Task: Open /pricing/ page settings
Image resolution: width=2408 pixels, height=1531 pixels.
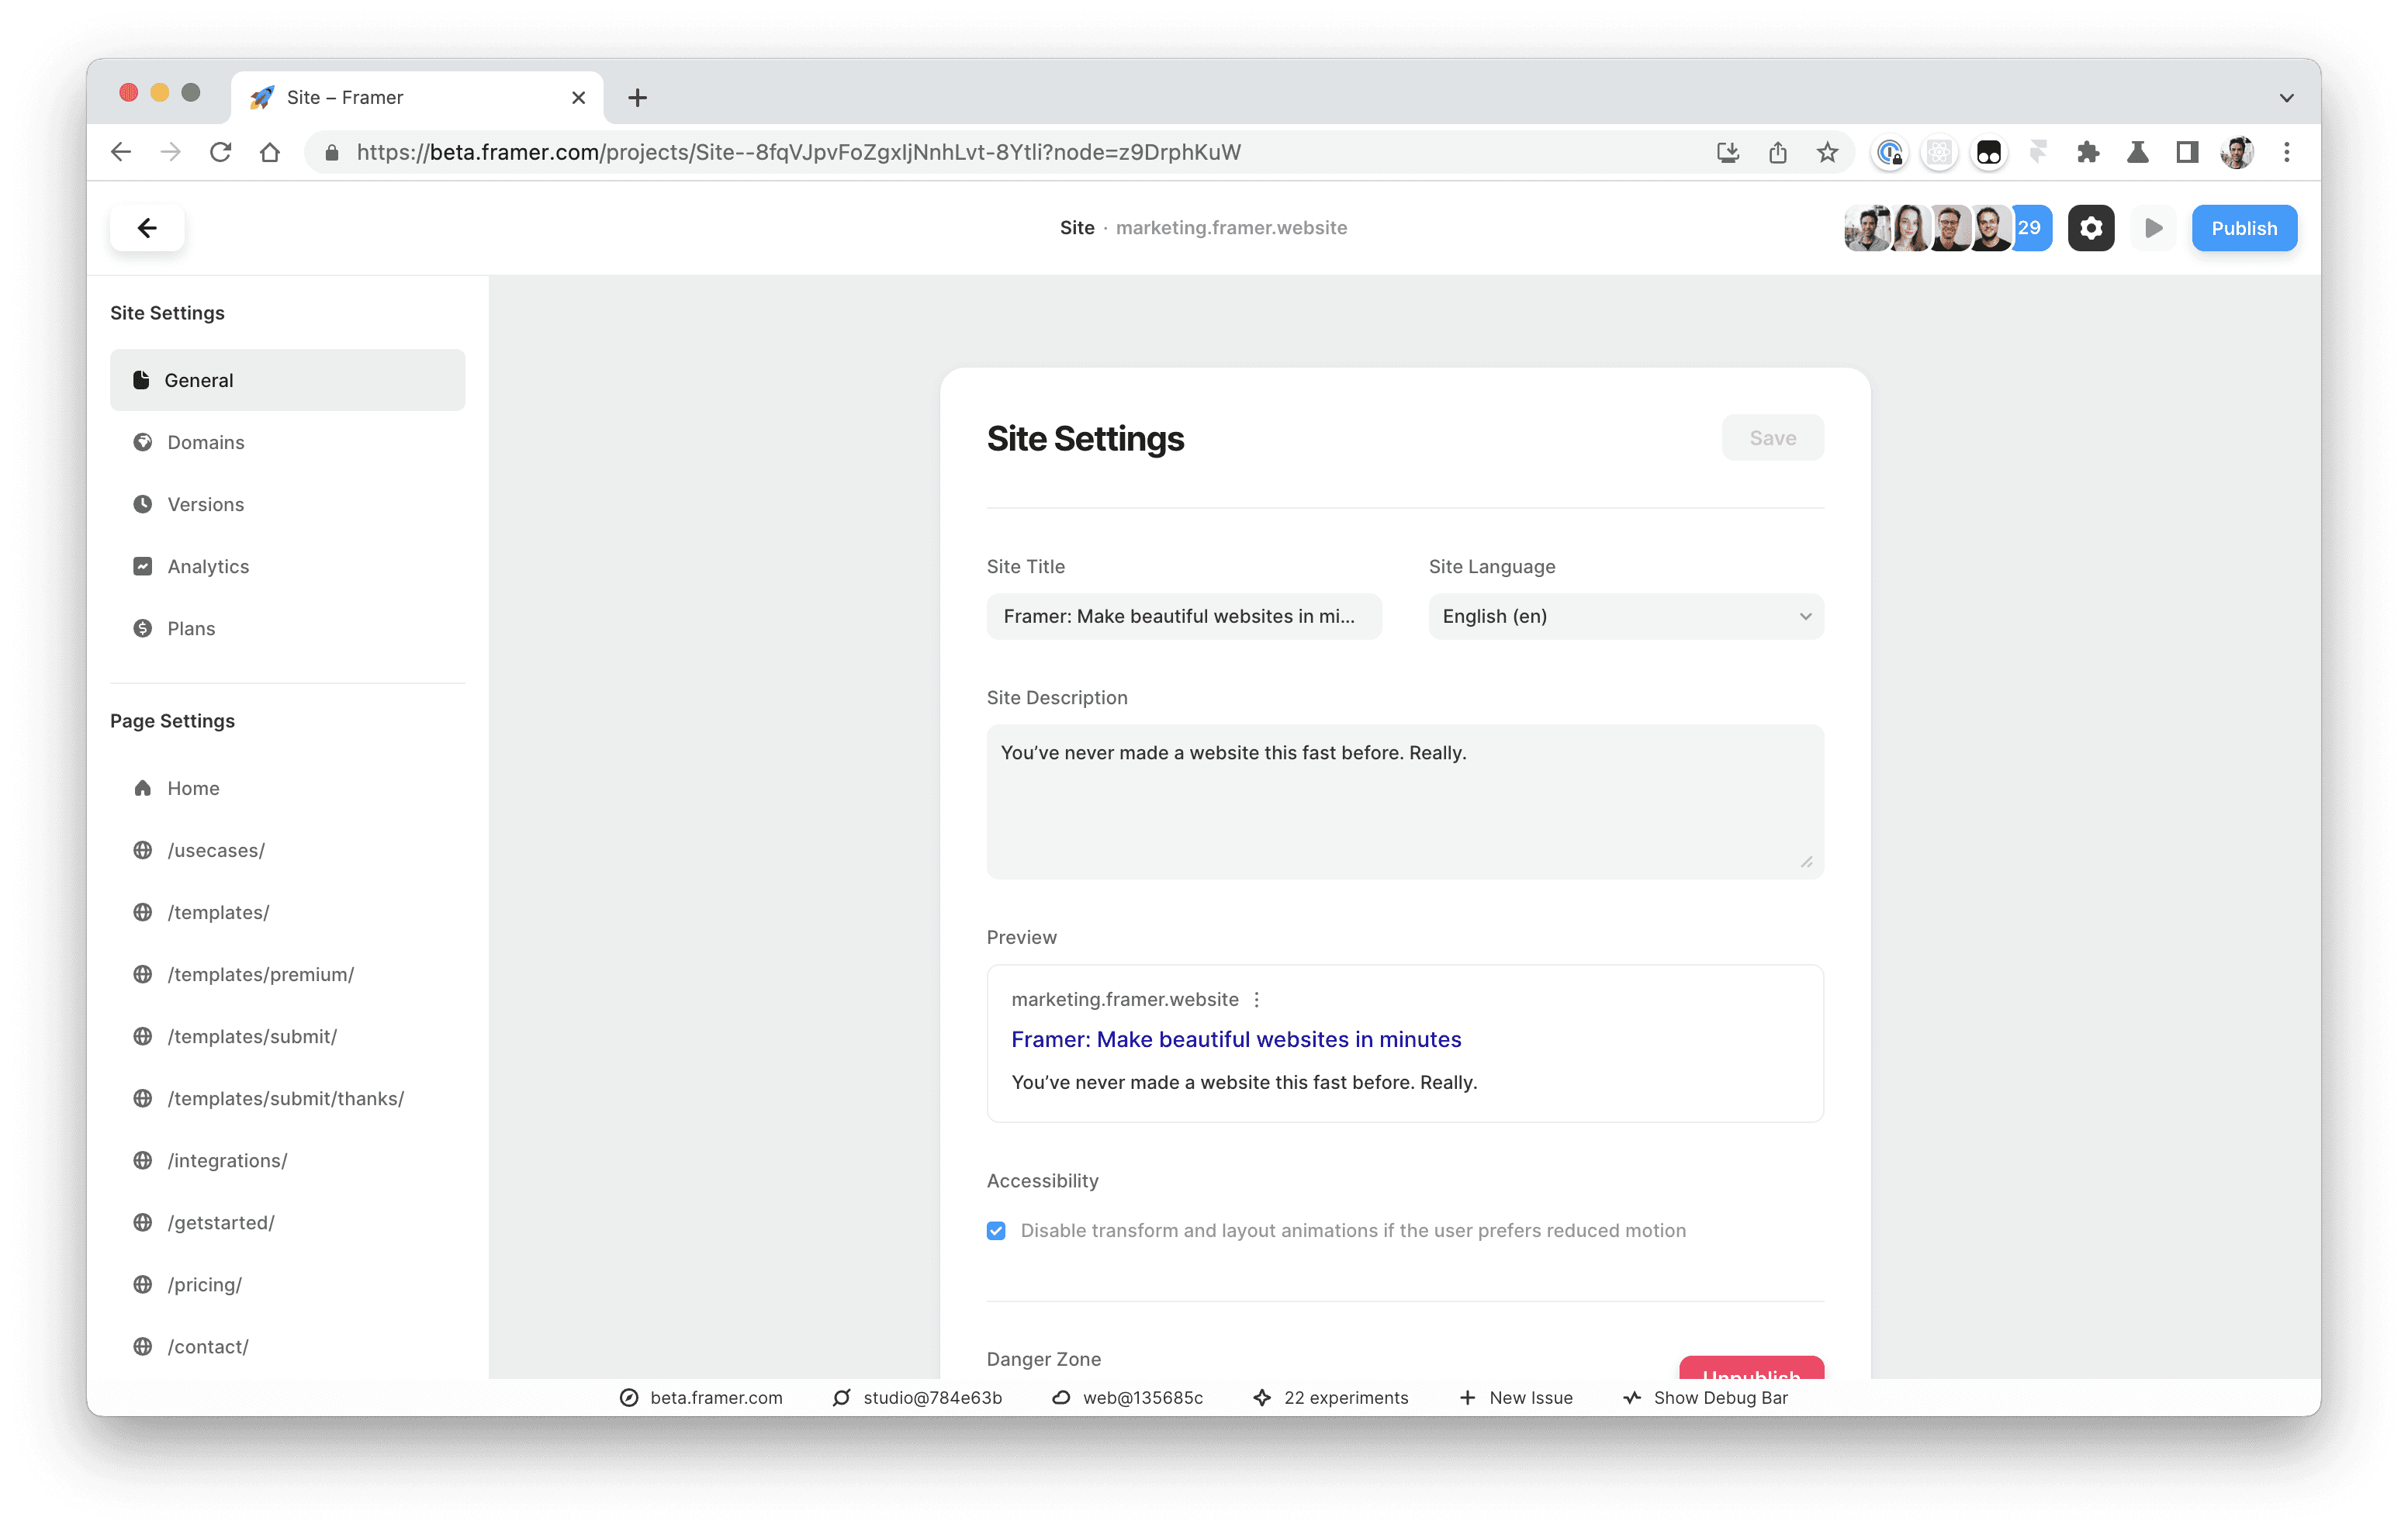Action: pos(204,1284)
